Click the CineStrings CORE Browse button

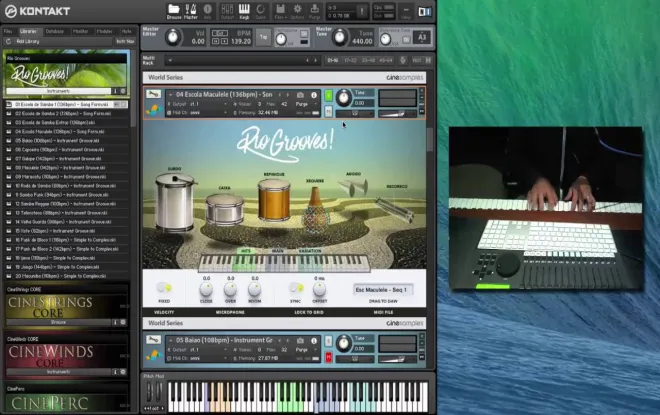click(x=58, y=322)
